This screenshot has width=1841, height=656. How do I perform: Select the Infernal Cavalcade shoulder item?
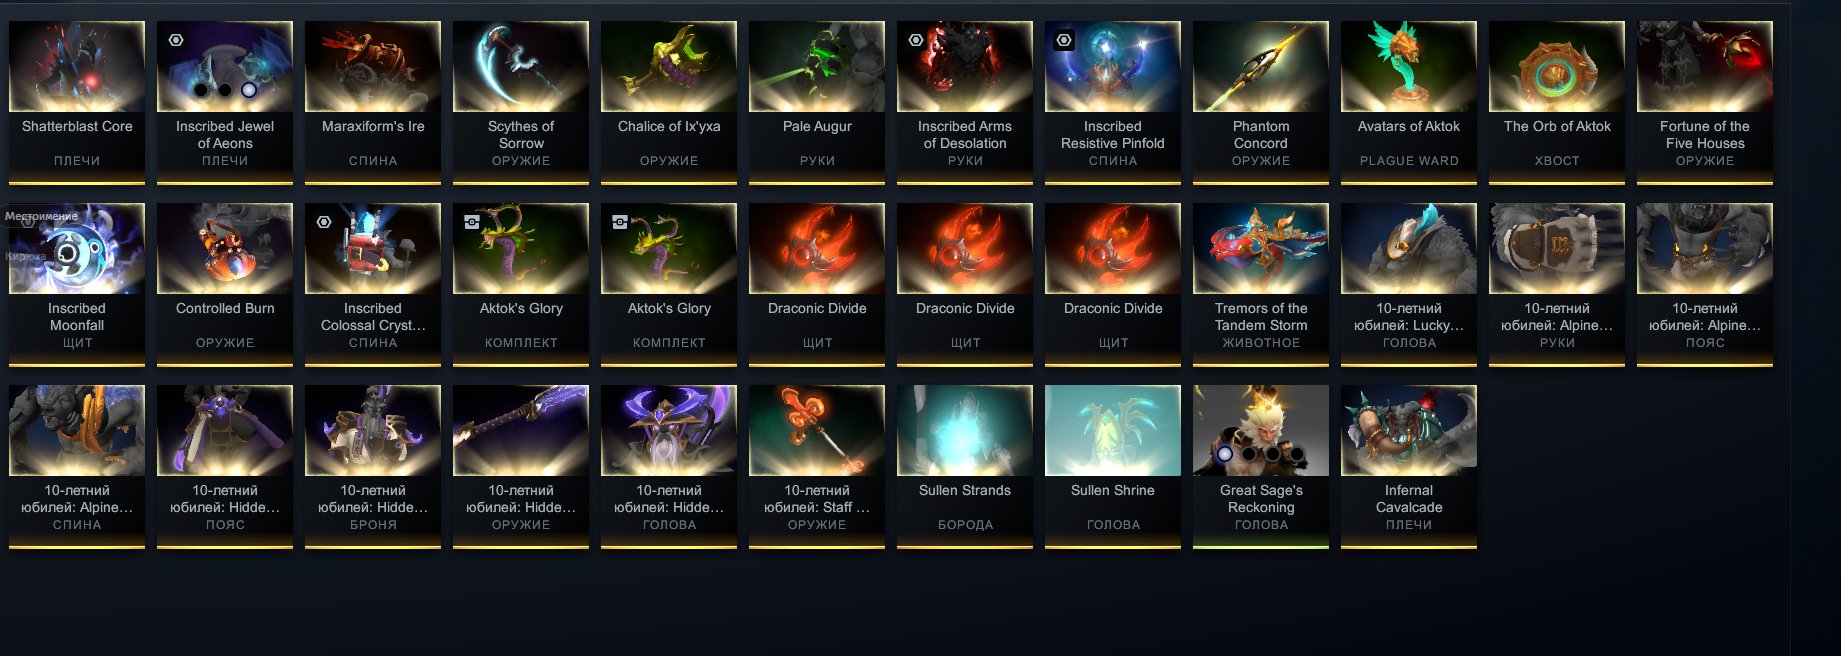coord(1409,466)
